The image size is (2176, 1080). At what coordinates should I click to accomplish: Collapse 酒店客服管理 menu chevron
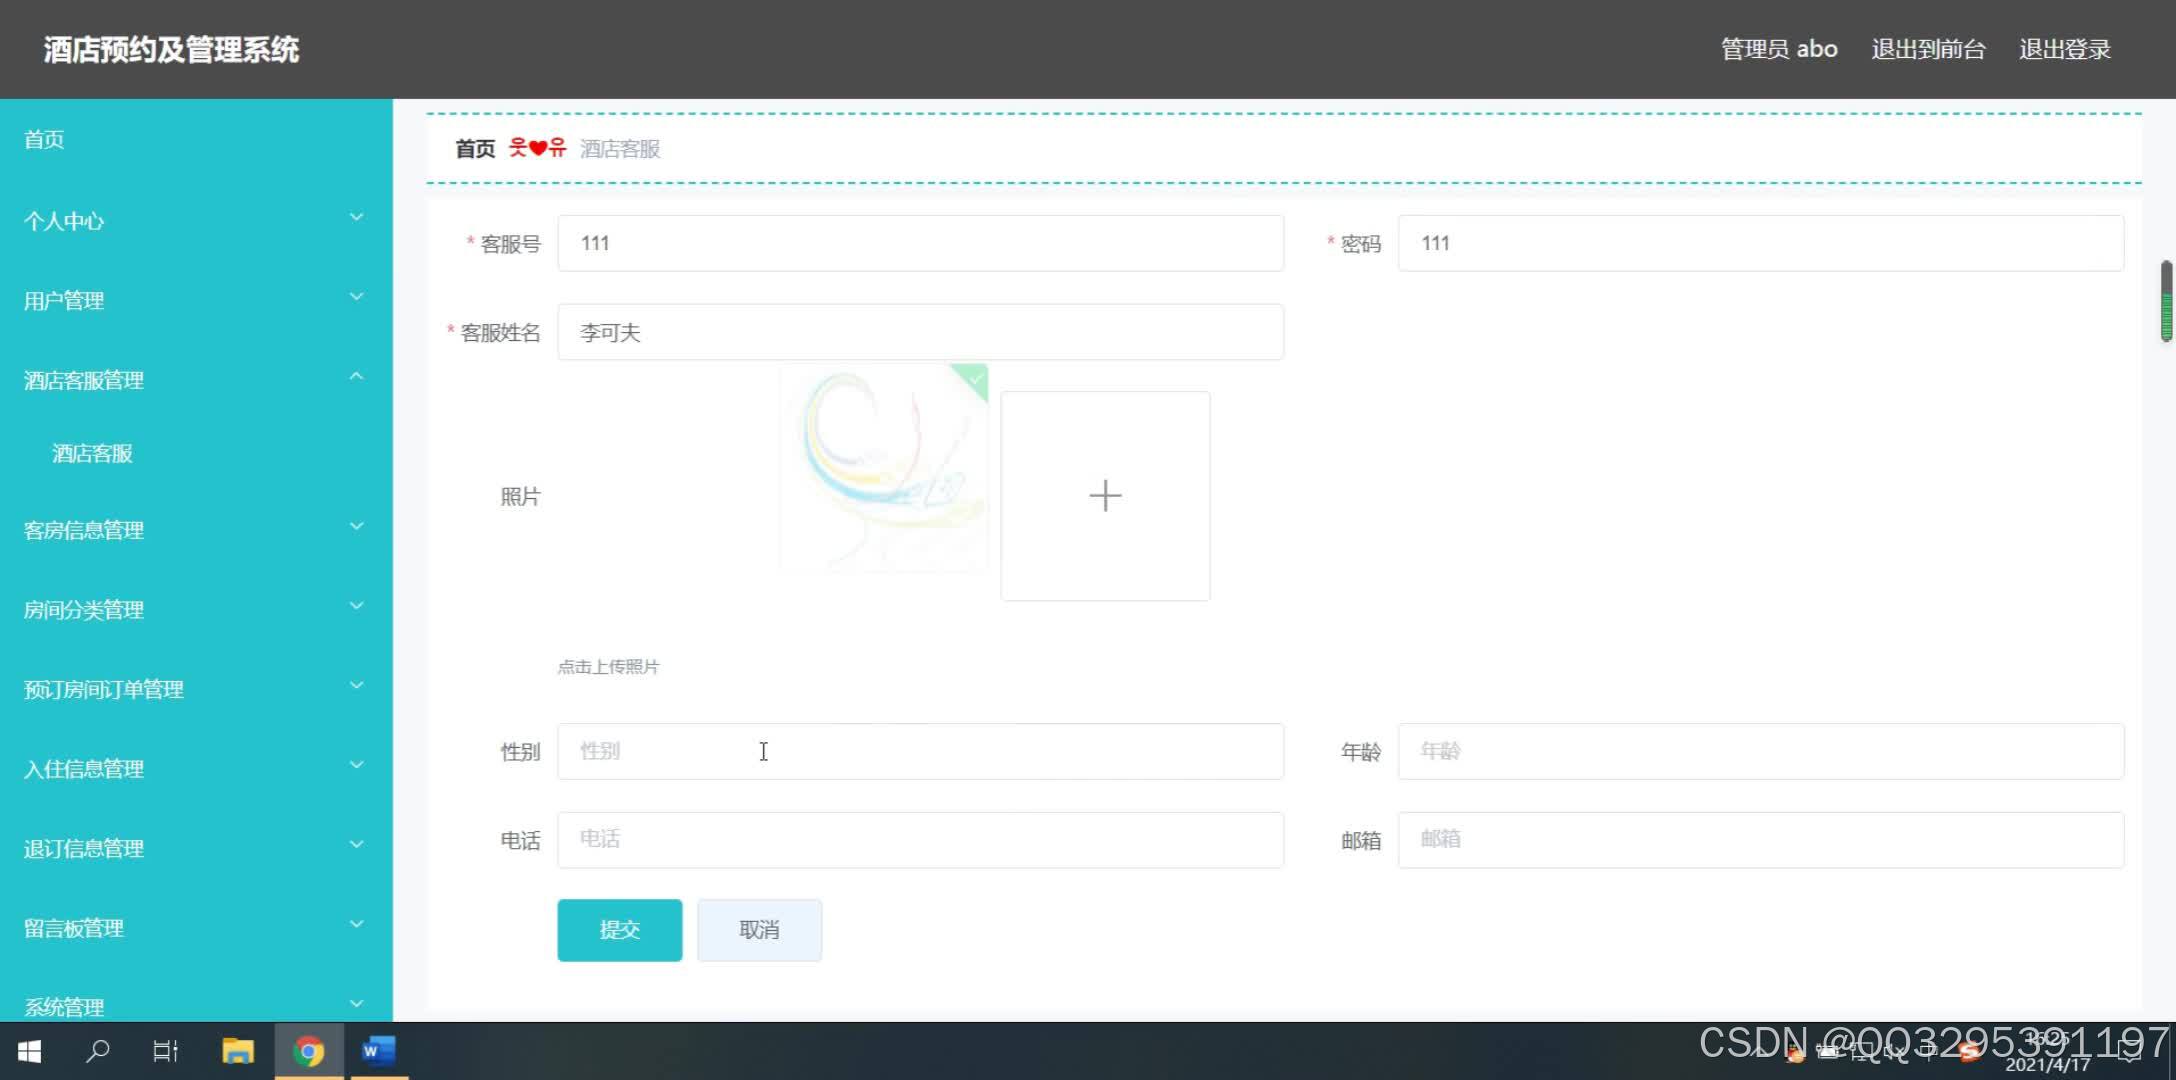[356, 376]
